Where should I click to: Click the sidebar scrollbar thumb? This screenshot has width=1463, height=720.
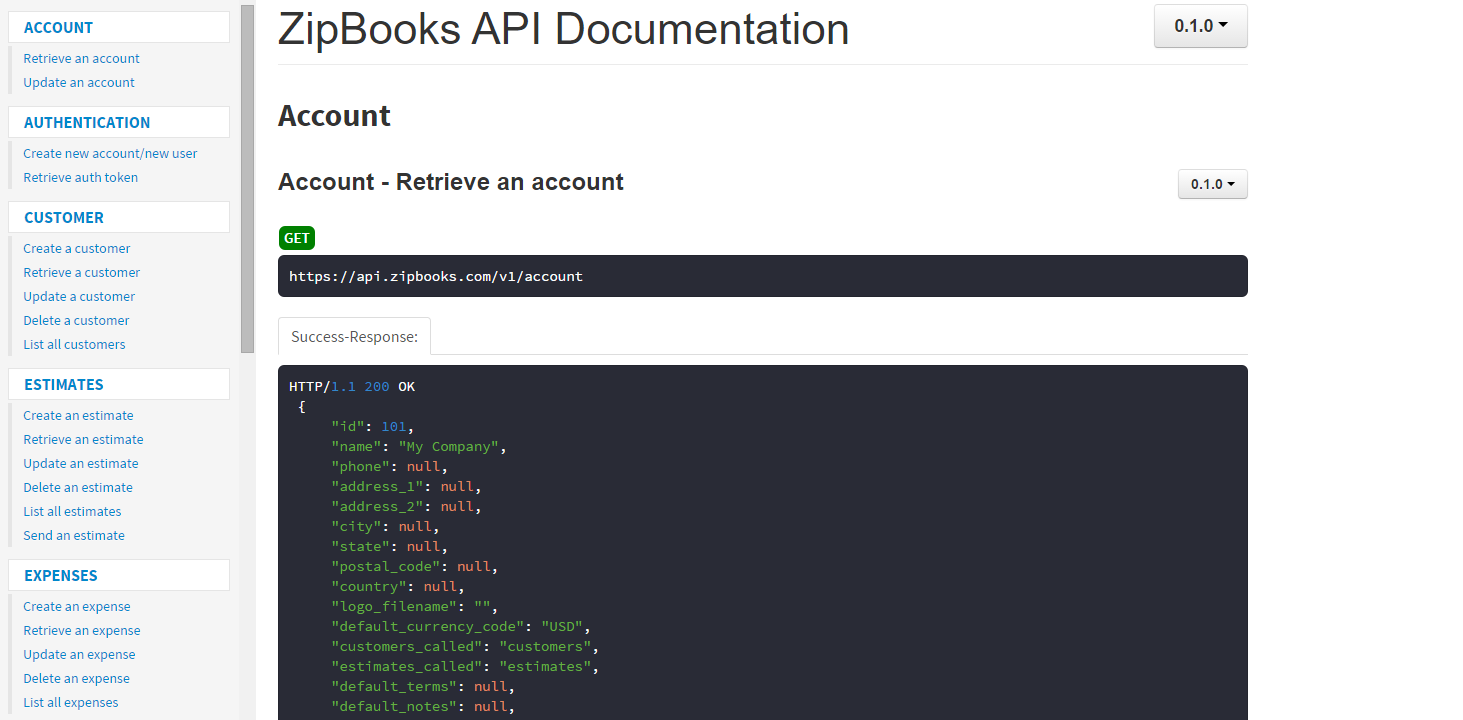tap(244, 175)
